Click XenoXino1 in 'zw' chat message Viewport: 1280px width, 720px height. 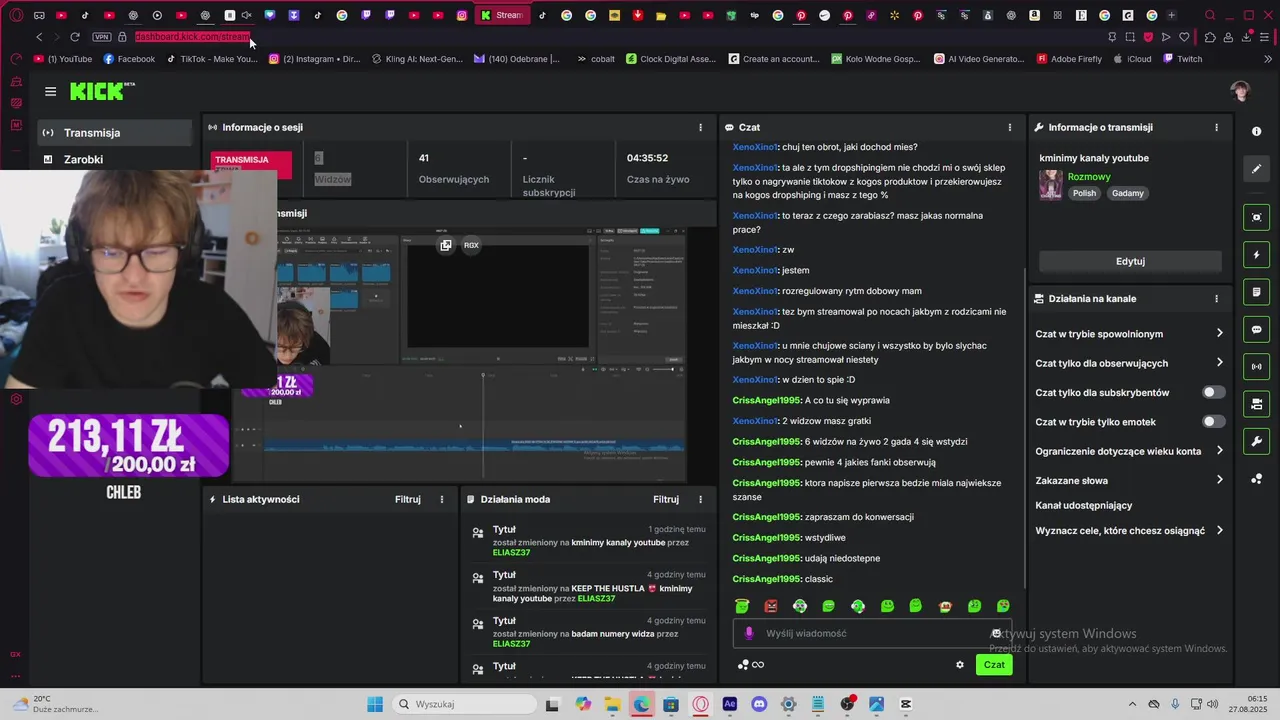point(755,250)
